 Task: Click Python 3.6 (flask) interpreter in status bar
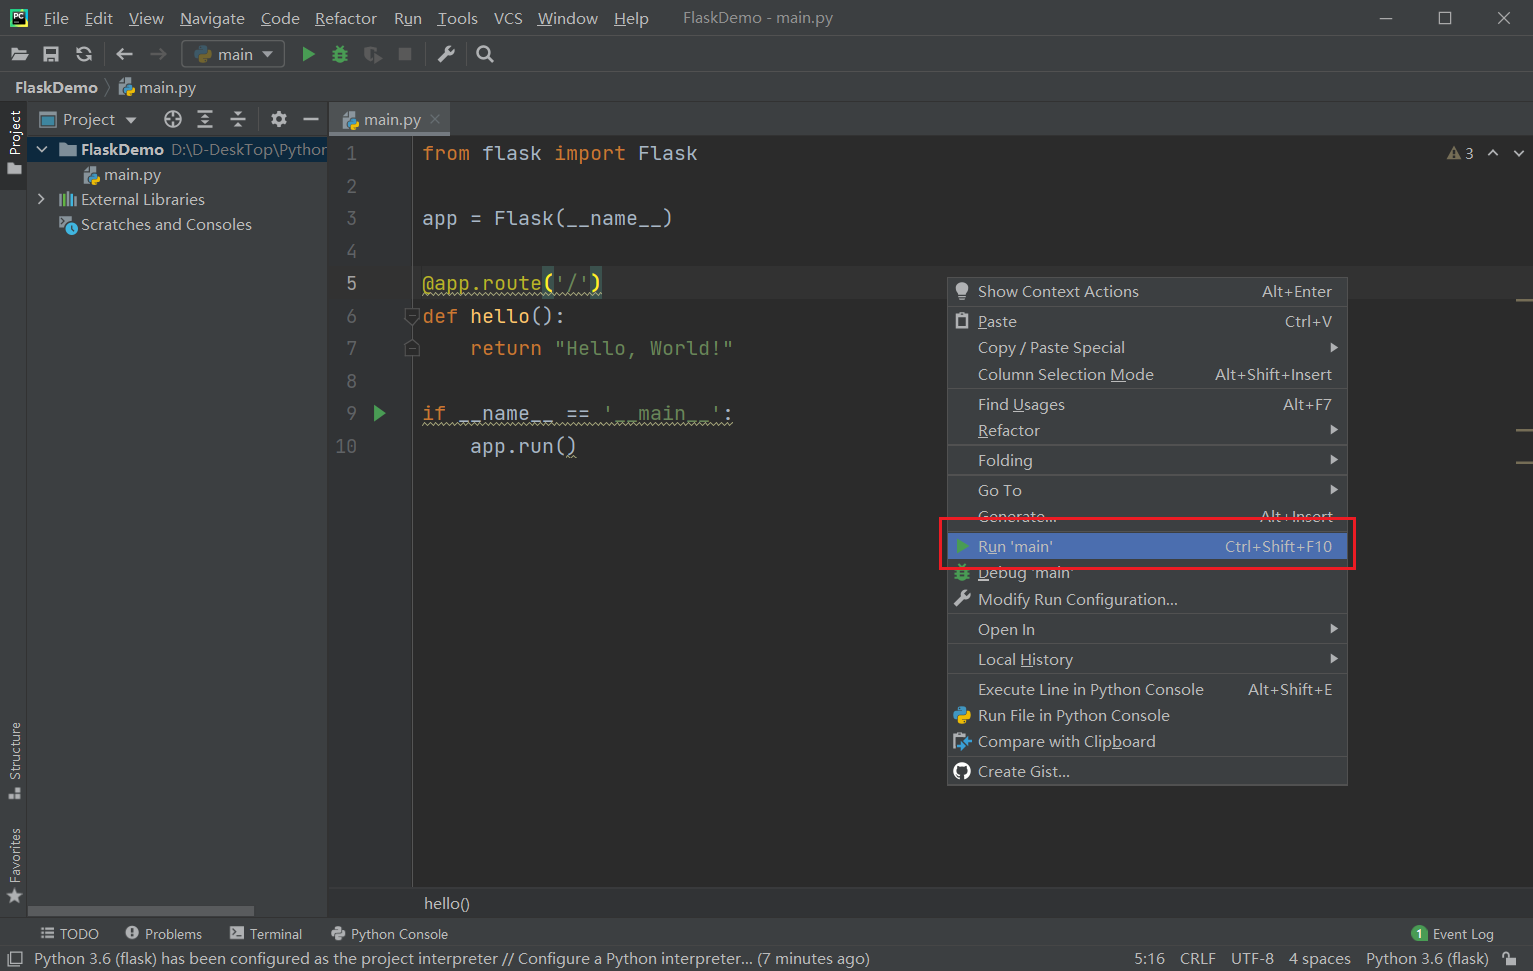pyautogui.click(x=1427, y=958)
